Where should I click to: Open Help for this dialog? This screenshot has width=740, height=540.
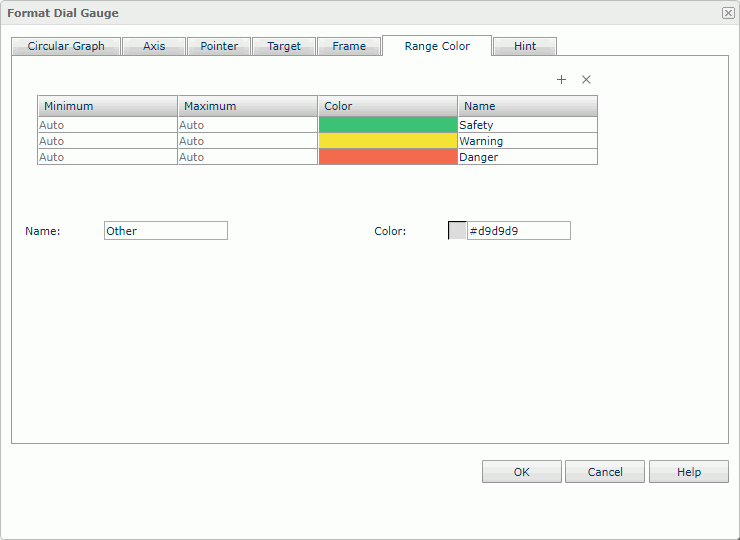pos(688,472)
